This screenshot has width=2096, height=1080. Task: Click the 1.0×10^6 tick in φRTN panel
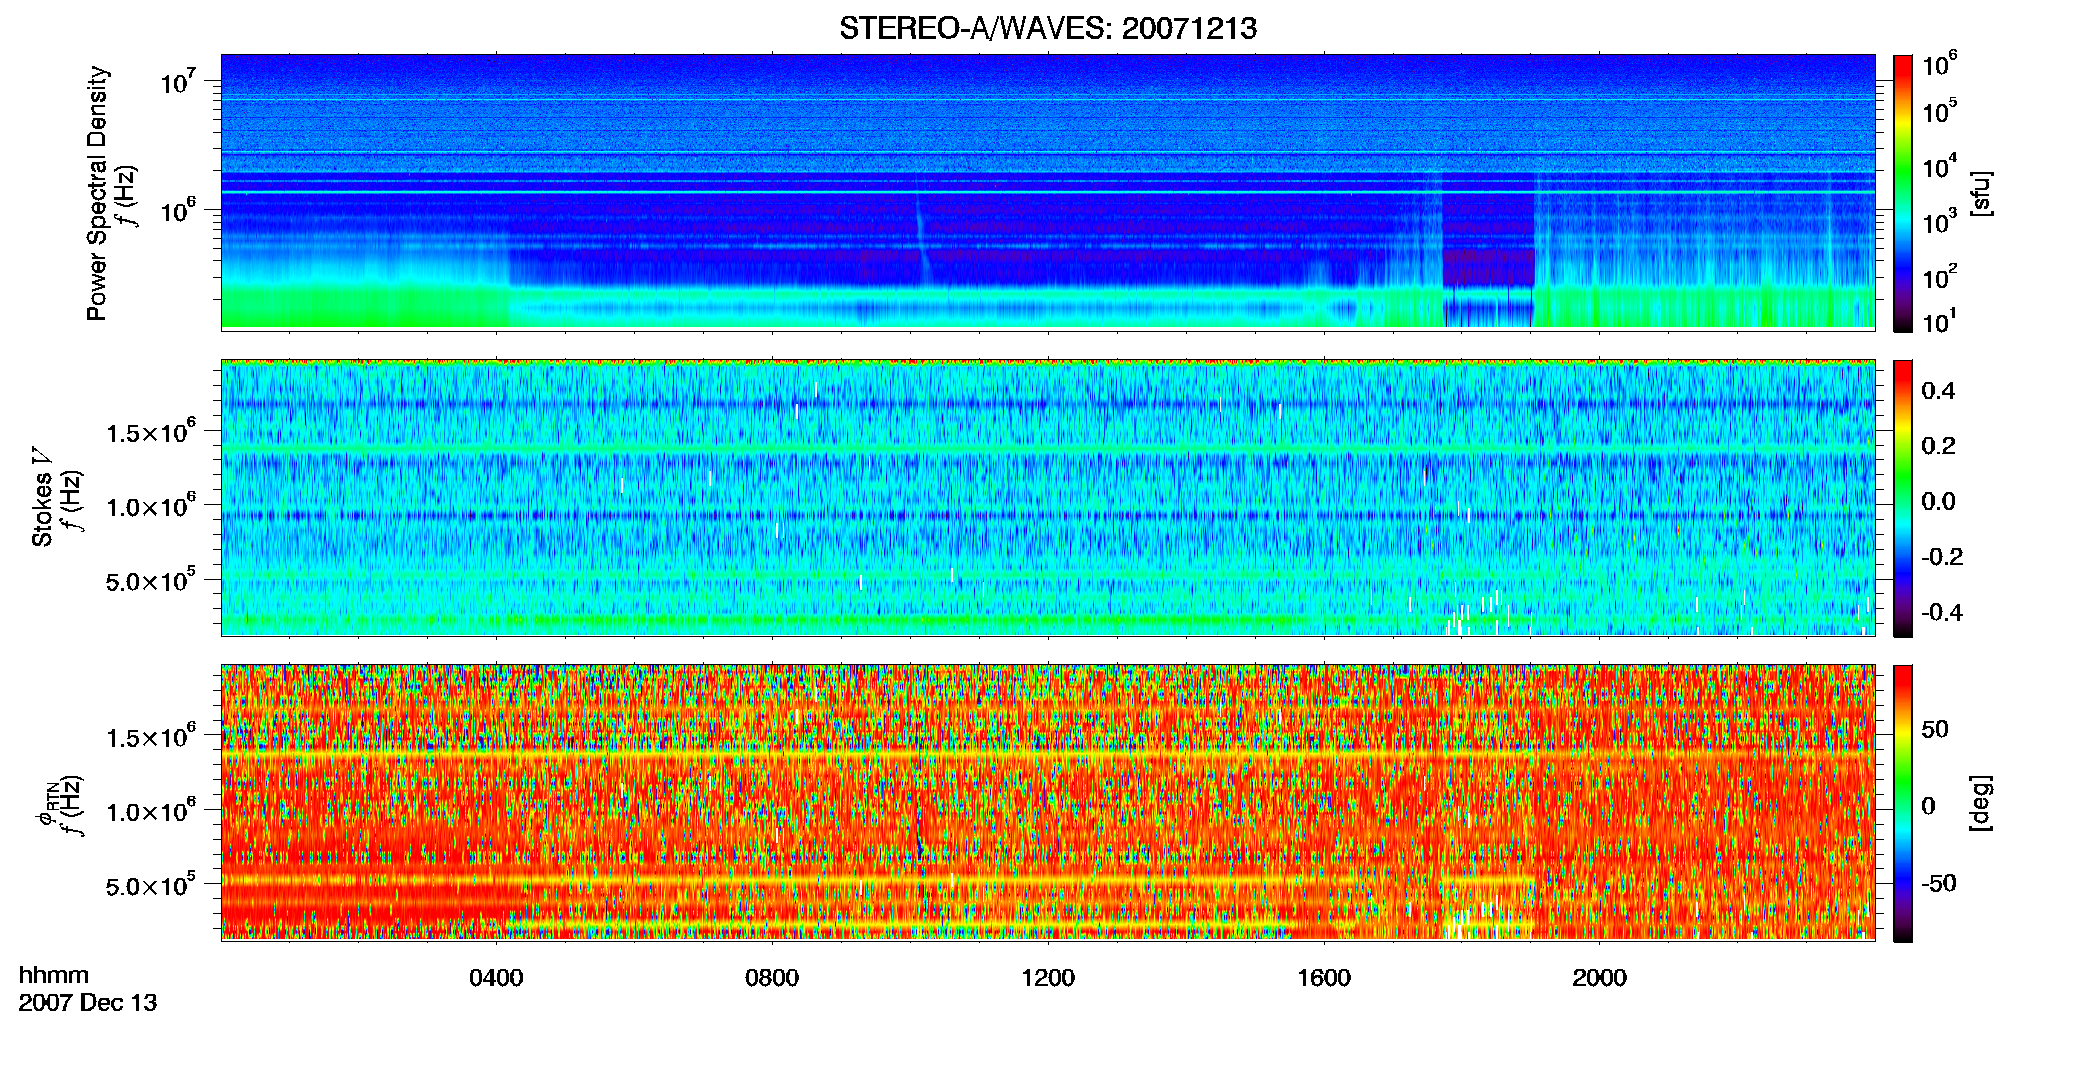pyautogui.click(x=150, y=811)
